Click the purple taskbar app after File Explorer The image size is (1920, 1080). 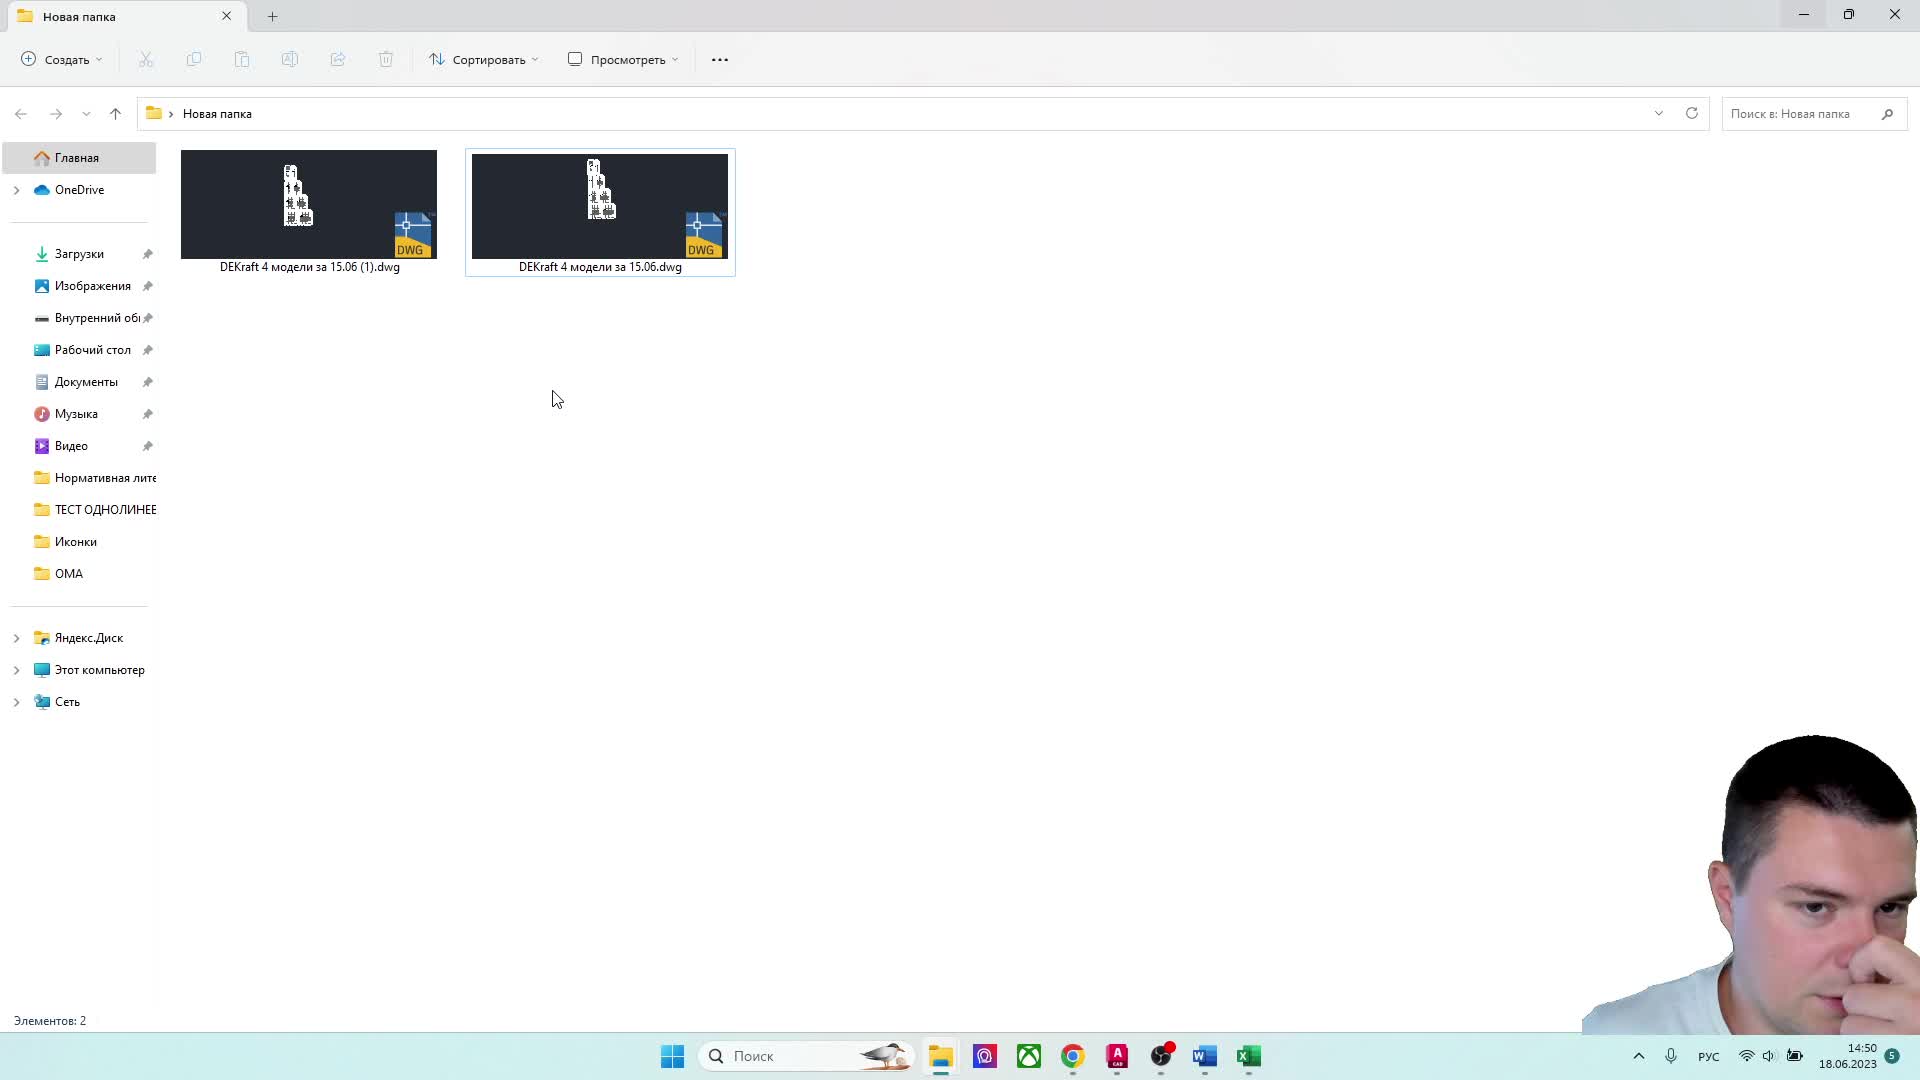click(x=984, y=1056)
